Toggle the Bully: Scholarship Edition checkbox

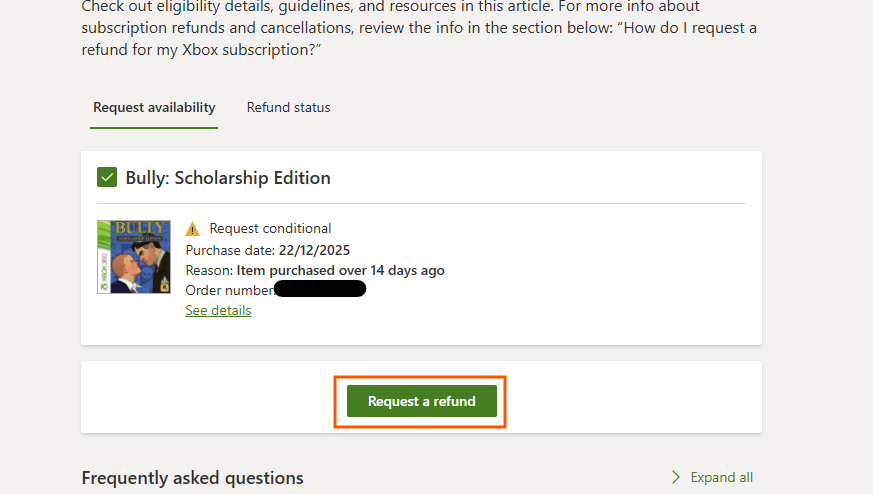[x=107, y=178]
